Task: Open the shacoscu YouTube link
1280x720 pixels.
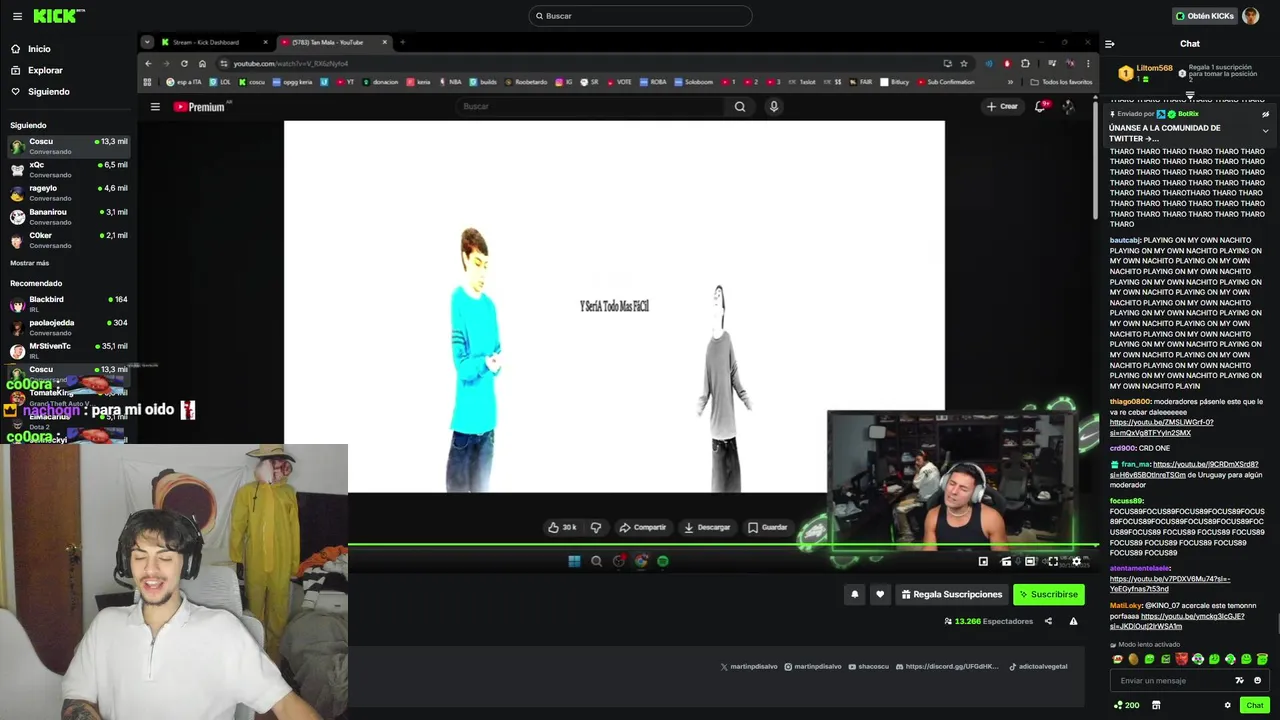Action: 867,666
